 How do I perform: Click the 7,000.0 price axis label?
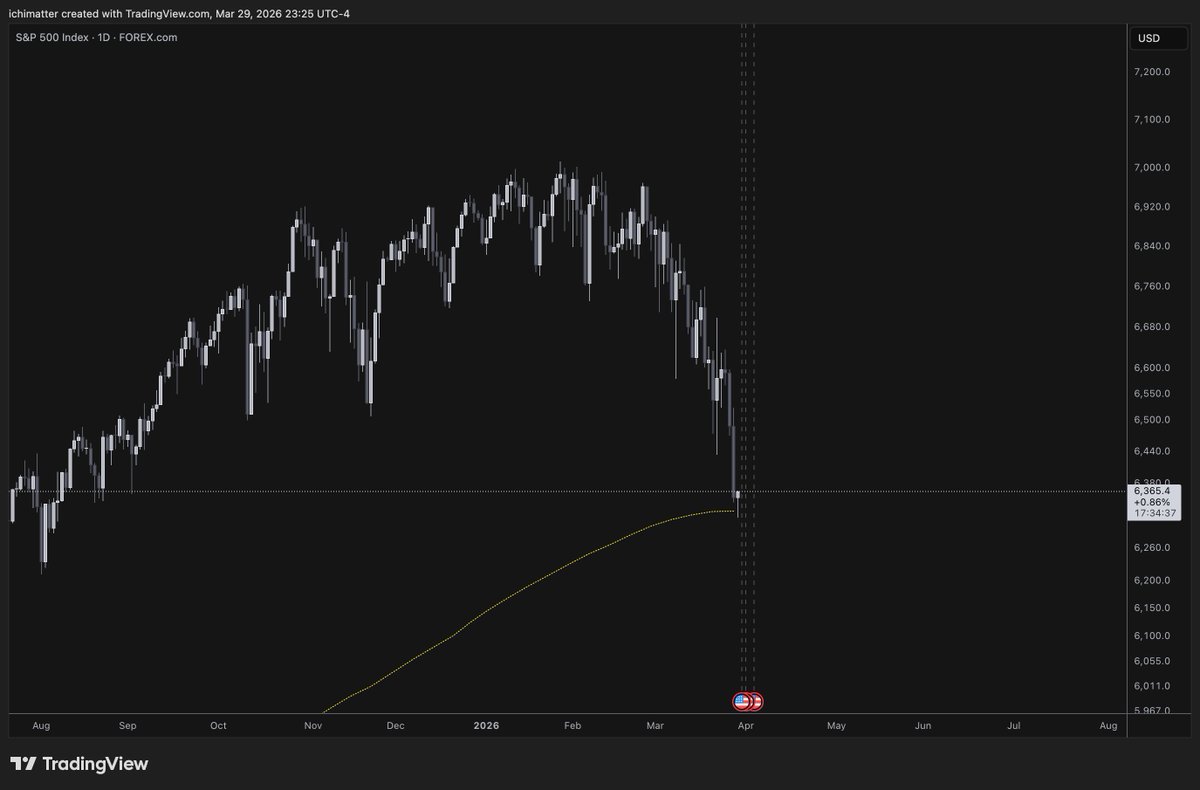click(1153, 167)
